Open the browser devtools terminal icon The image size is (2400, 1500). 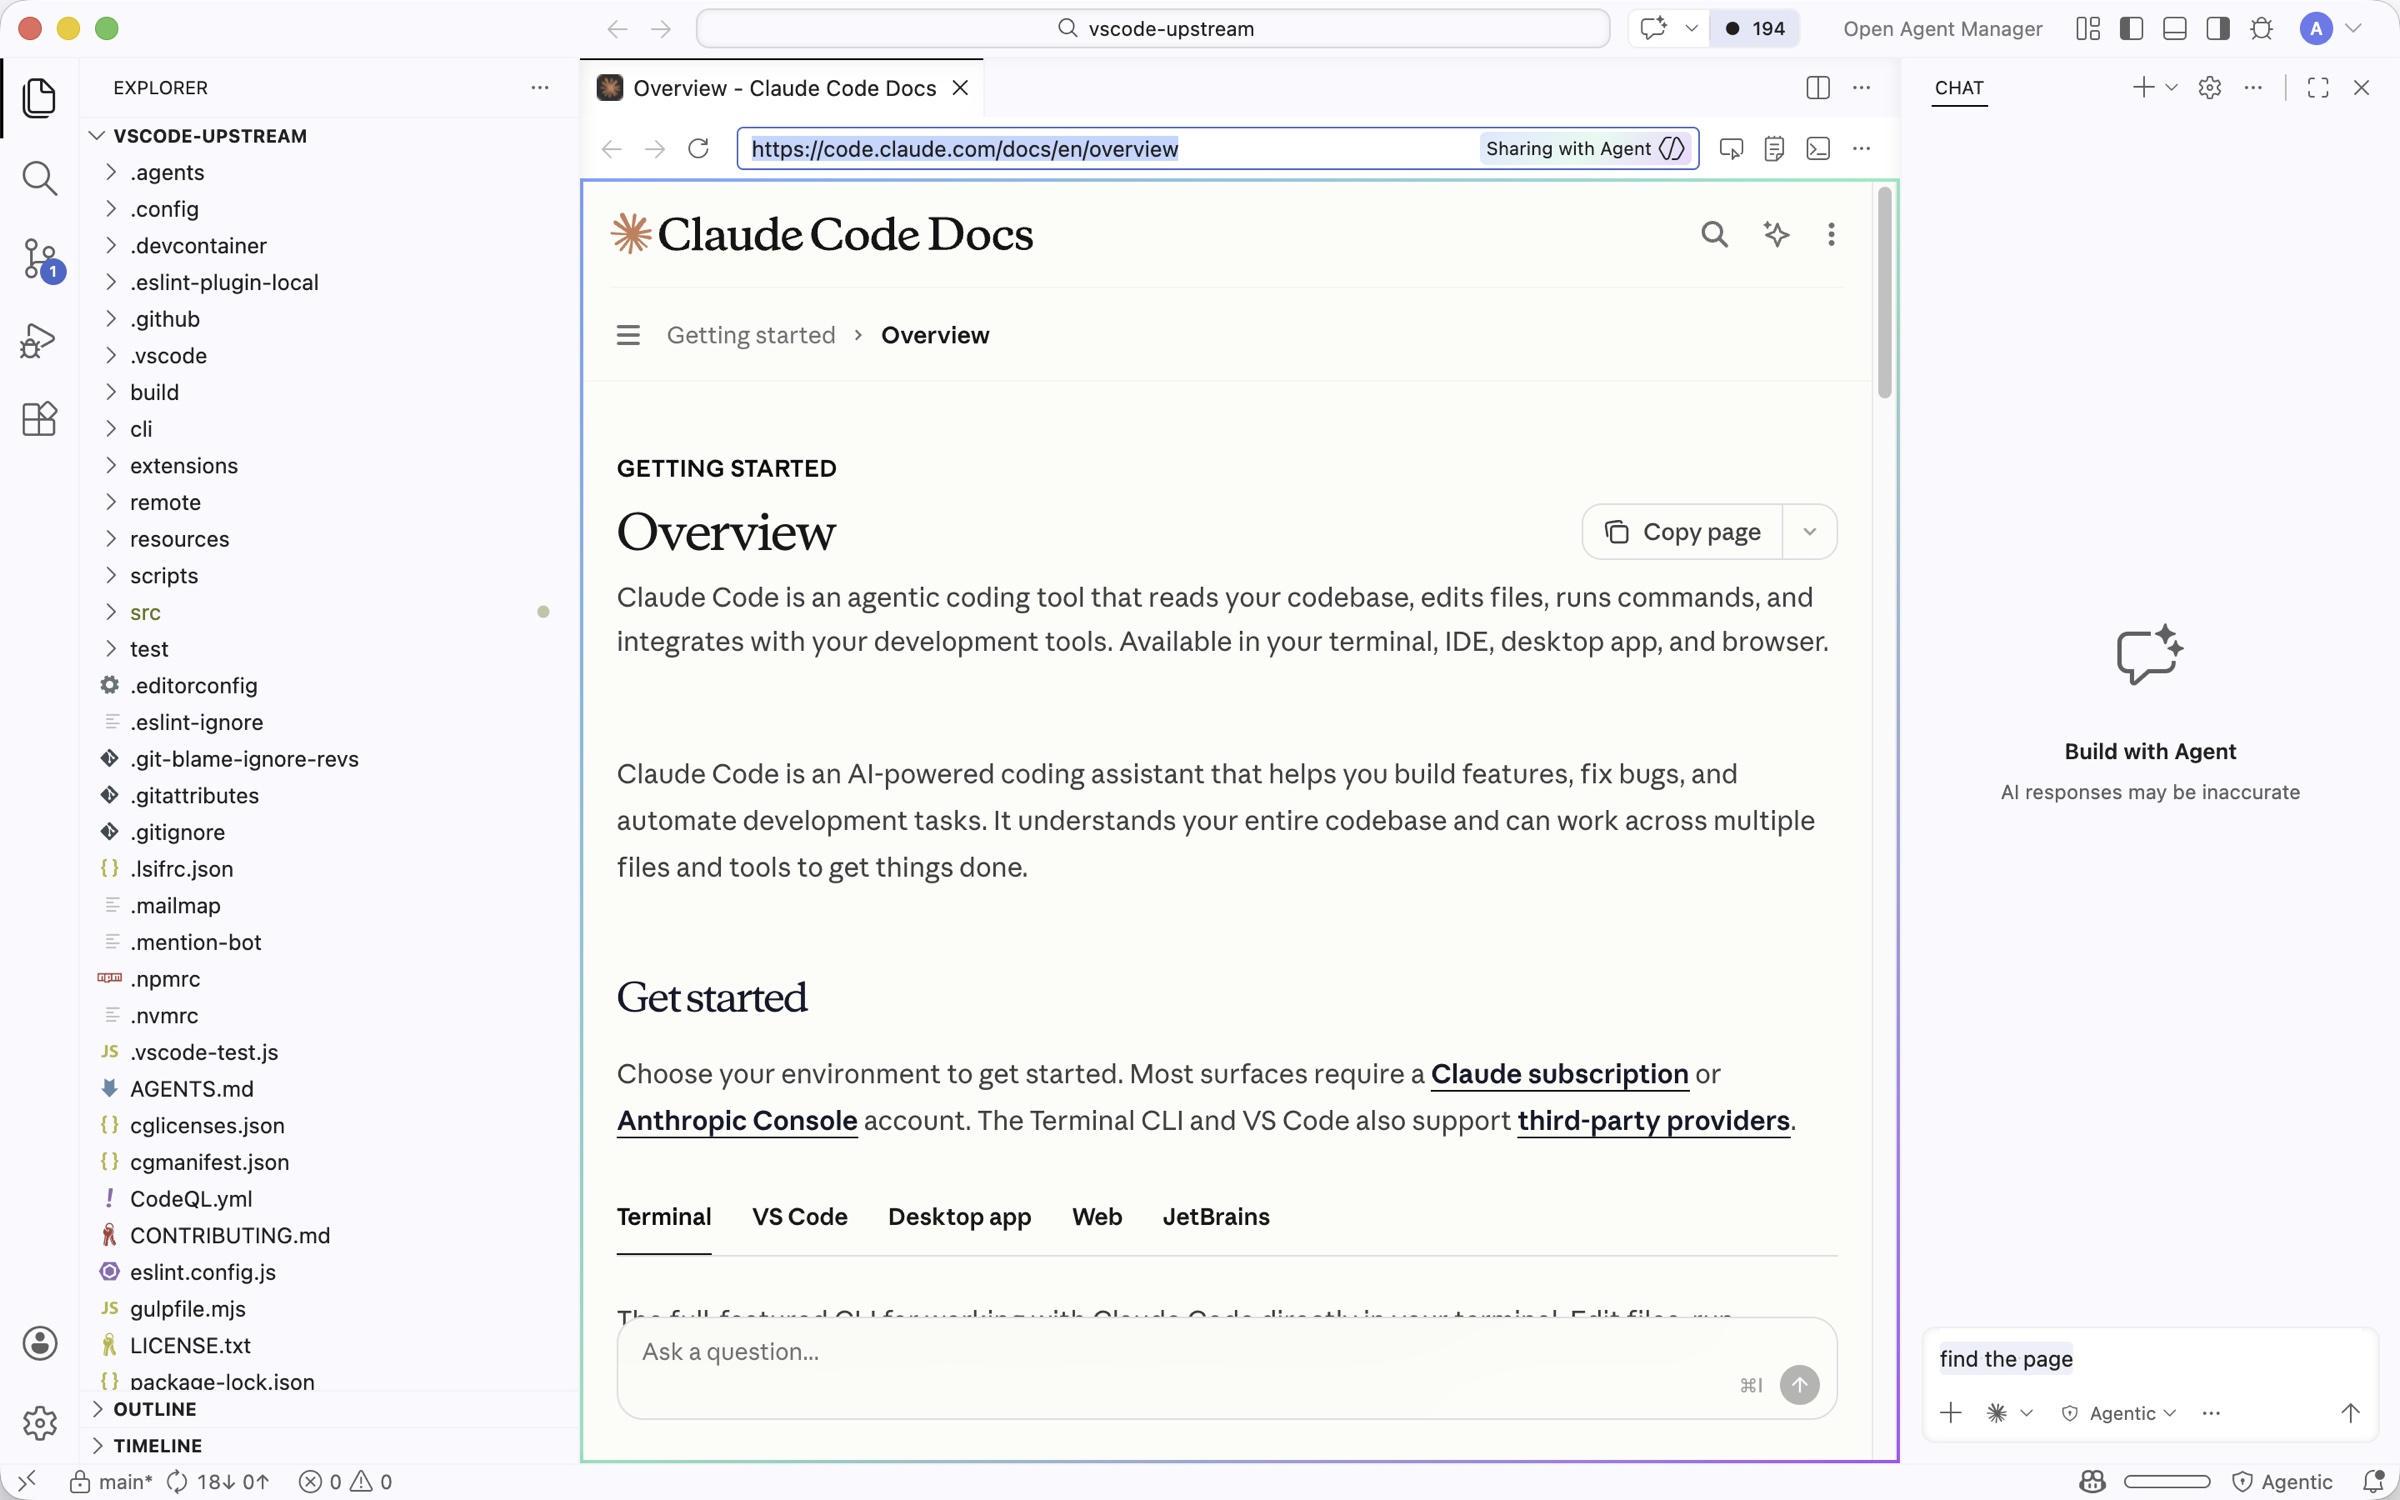pyautogui.click(x=1818, y=148)
